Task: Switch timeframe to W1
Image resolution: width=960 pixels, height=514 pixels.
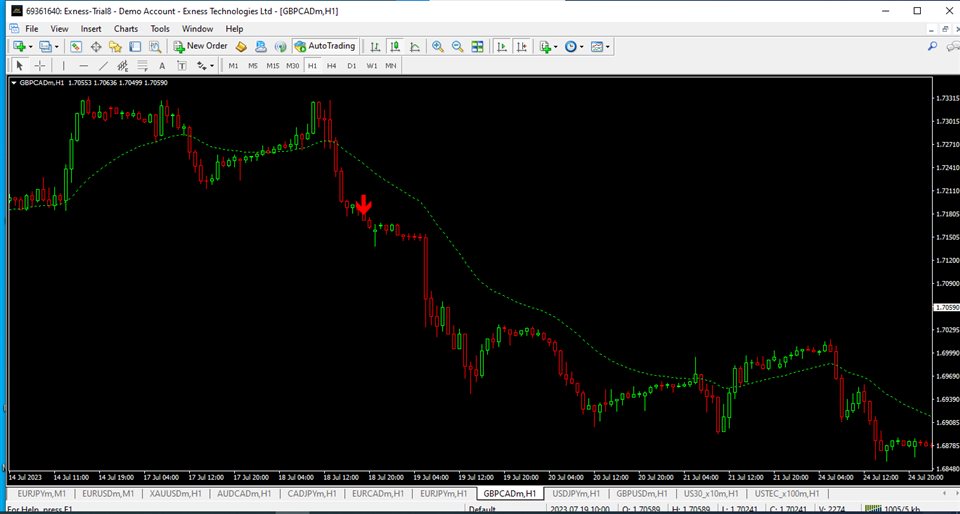Action: 372,65
